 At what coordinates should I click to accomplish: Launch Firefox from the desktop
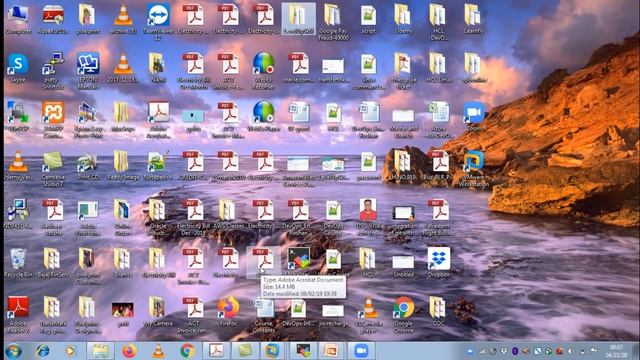click(x=228, y=311)
